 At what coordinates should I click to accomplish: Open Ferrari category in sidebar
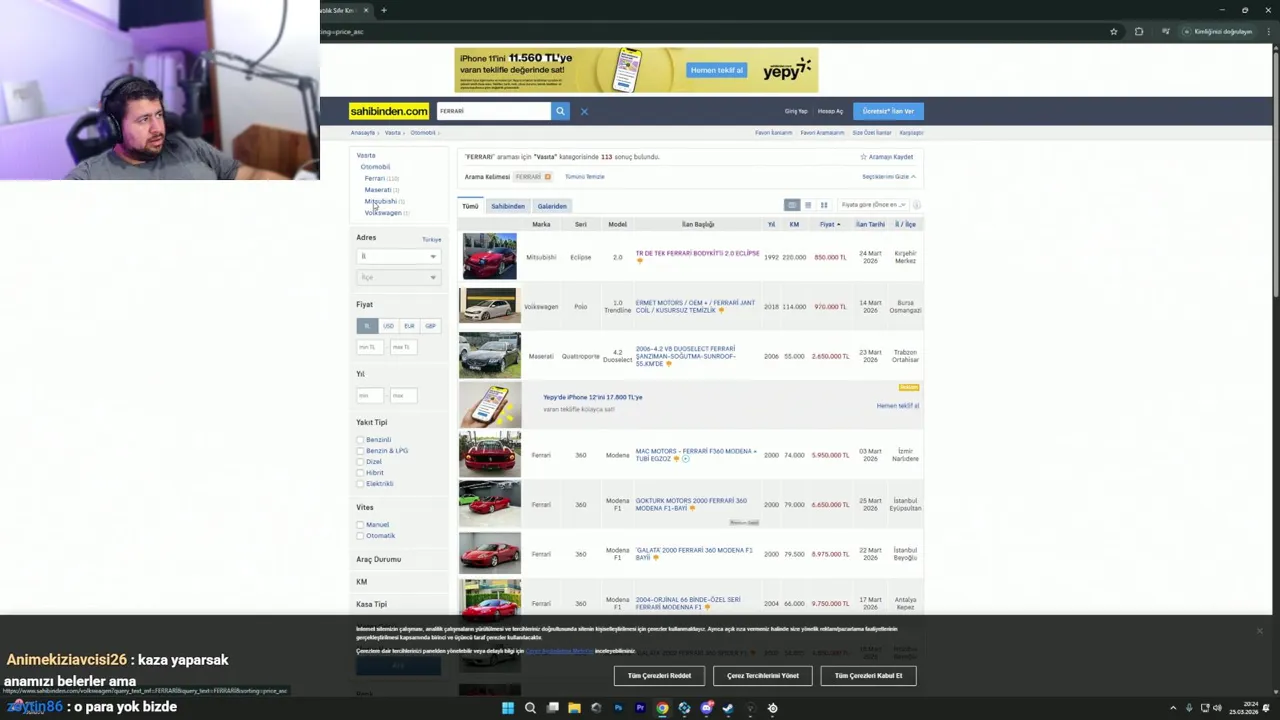tap(374, 178)
